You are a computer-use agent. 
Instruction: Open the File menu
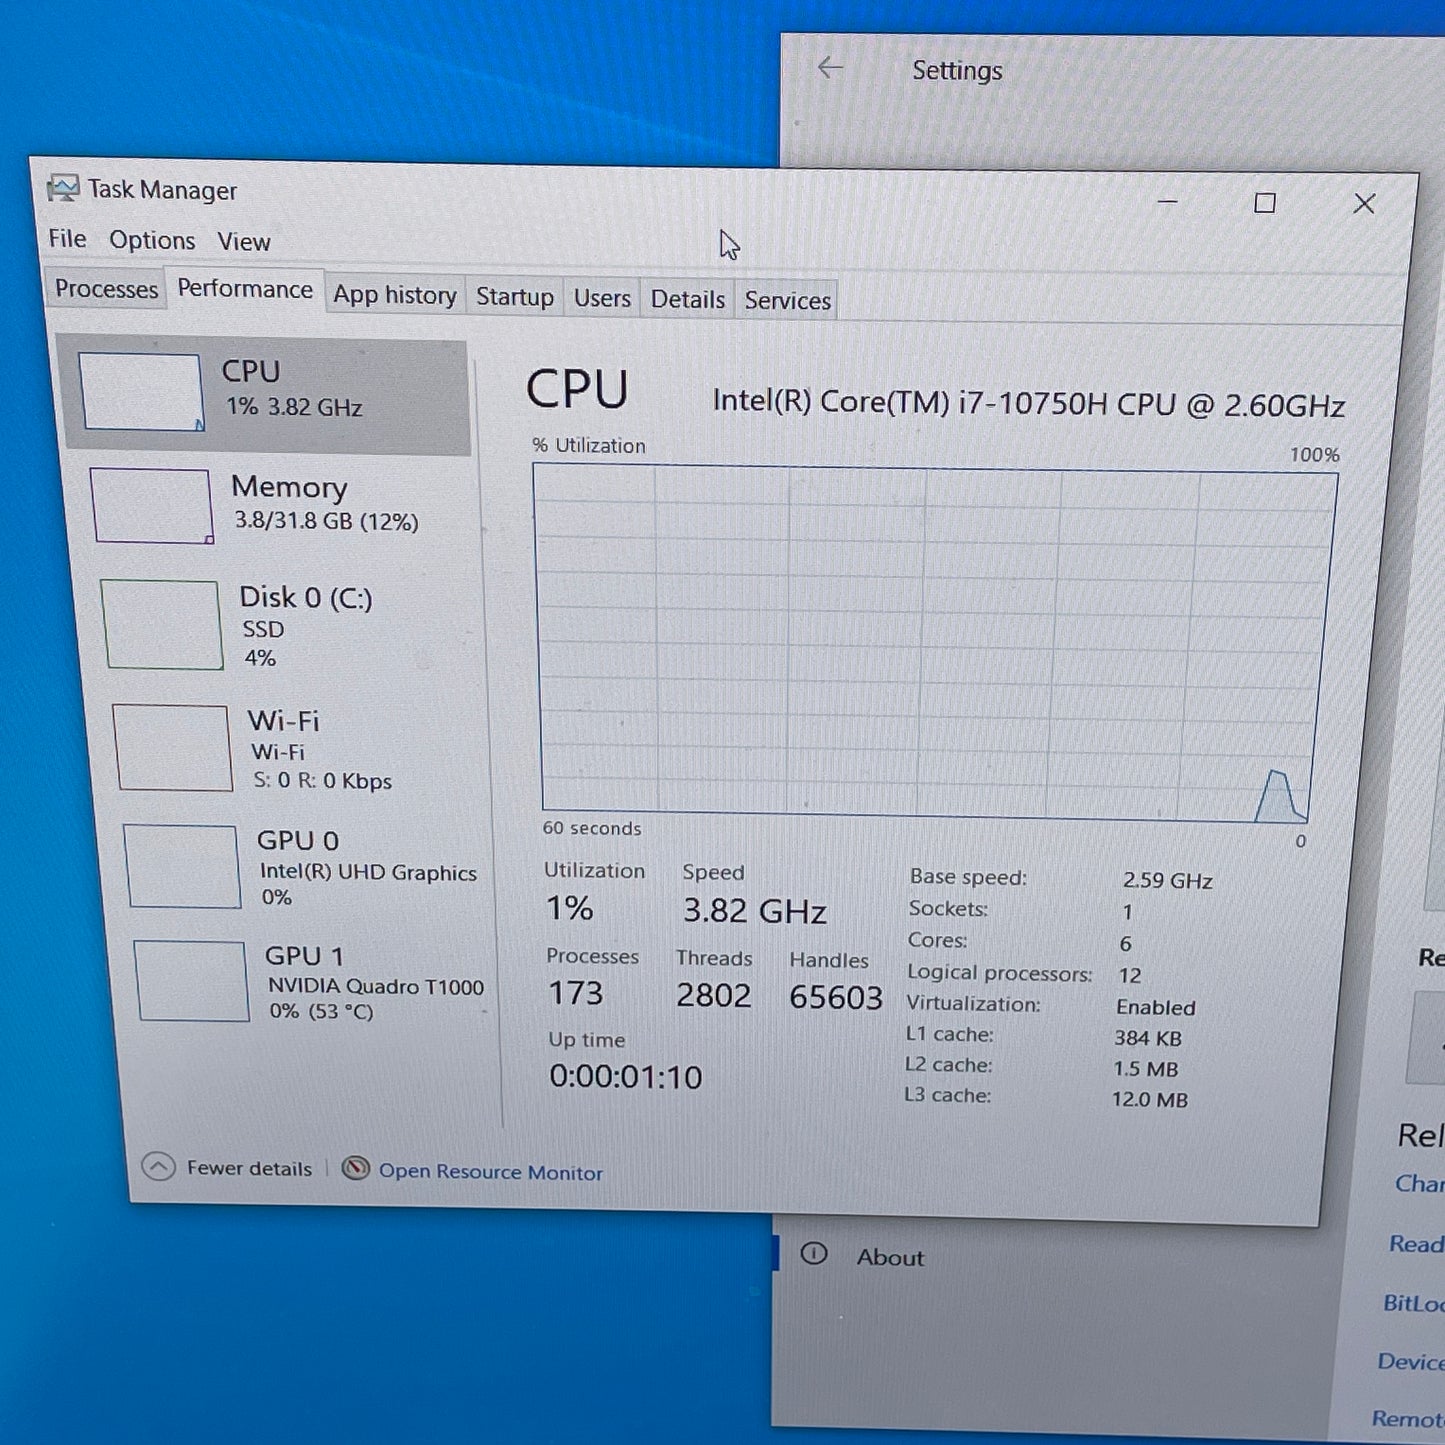(66, 239)
